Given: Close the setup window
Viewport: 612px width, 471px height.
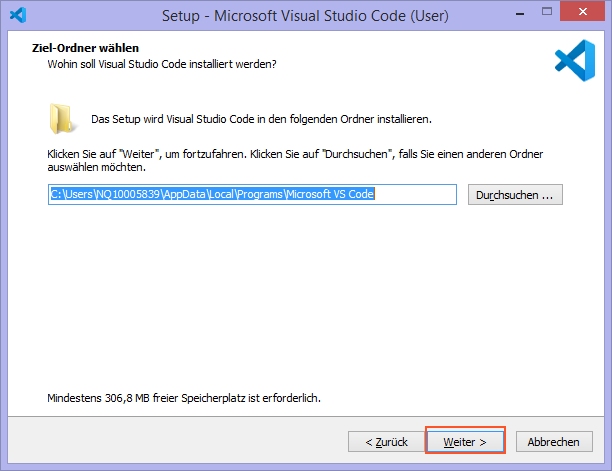Looking at the screenshot, I should (x=583, y=12).
